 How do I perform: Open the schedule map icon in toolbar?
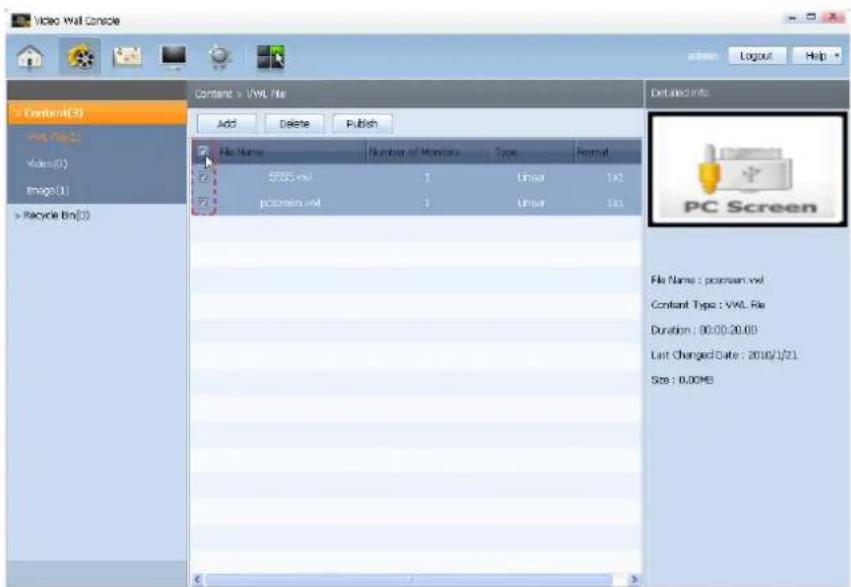127,56
